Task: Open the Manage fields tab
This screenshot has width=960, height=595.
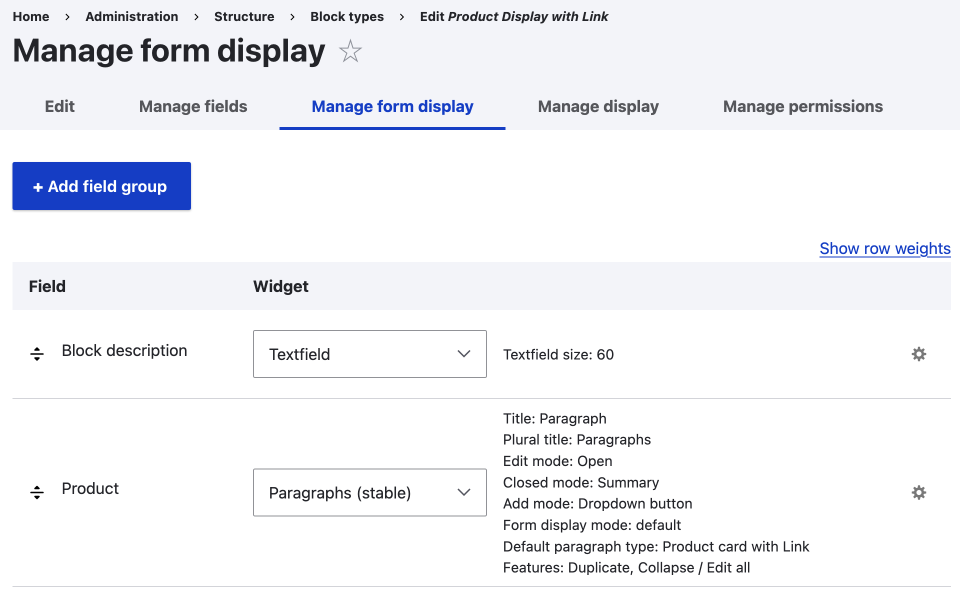Action: (193, 106)
